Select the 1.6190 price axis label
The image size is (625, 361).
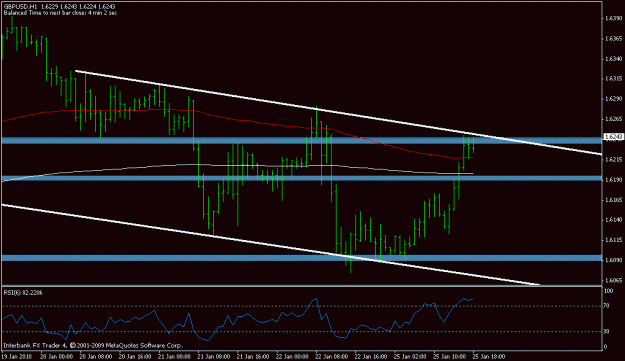pyautogui.click(x=613, y=179)
